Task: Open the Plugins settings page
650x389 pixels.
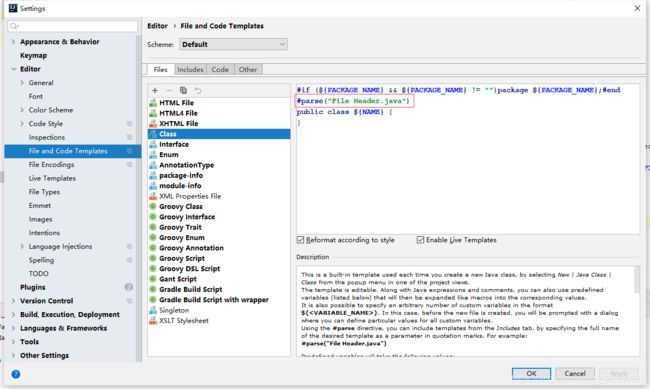Action: [x=33, y=287]
